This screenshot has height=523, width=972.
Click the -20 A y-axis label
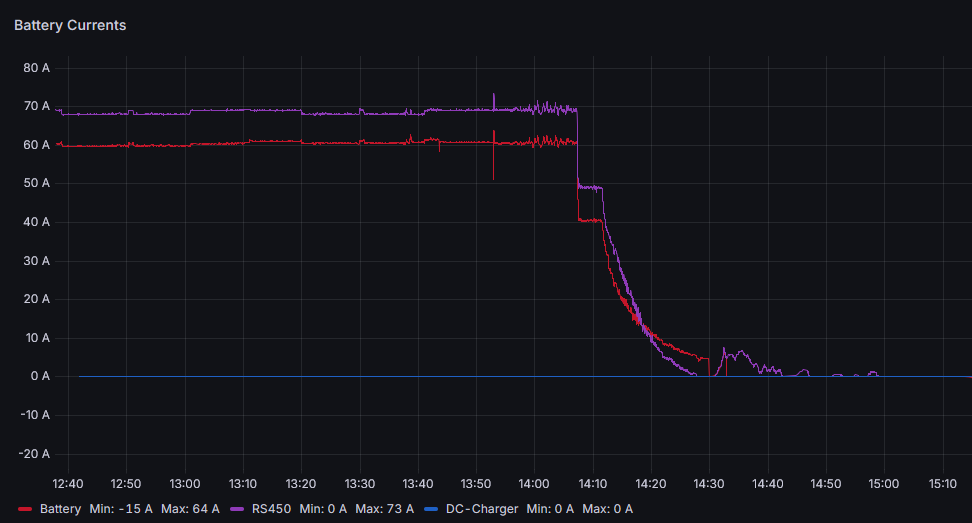(x=34, y=453)
